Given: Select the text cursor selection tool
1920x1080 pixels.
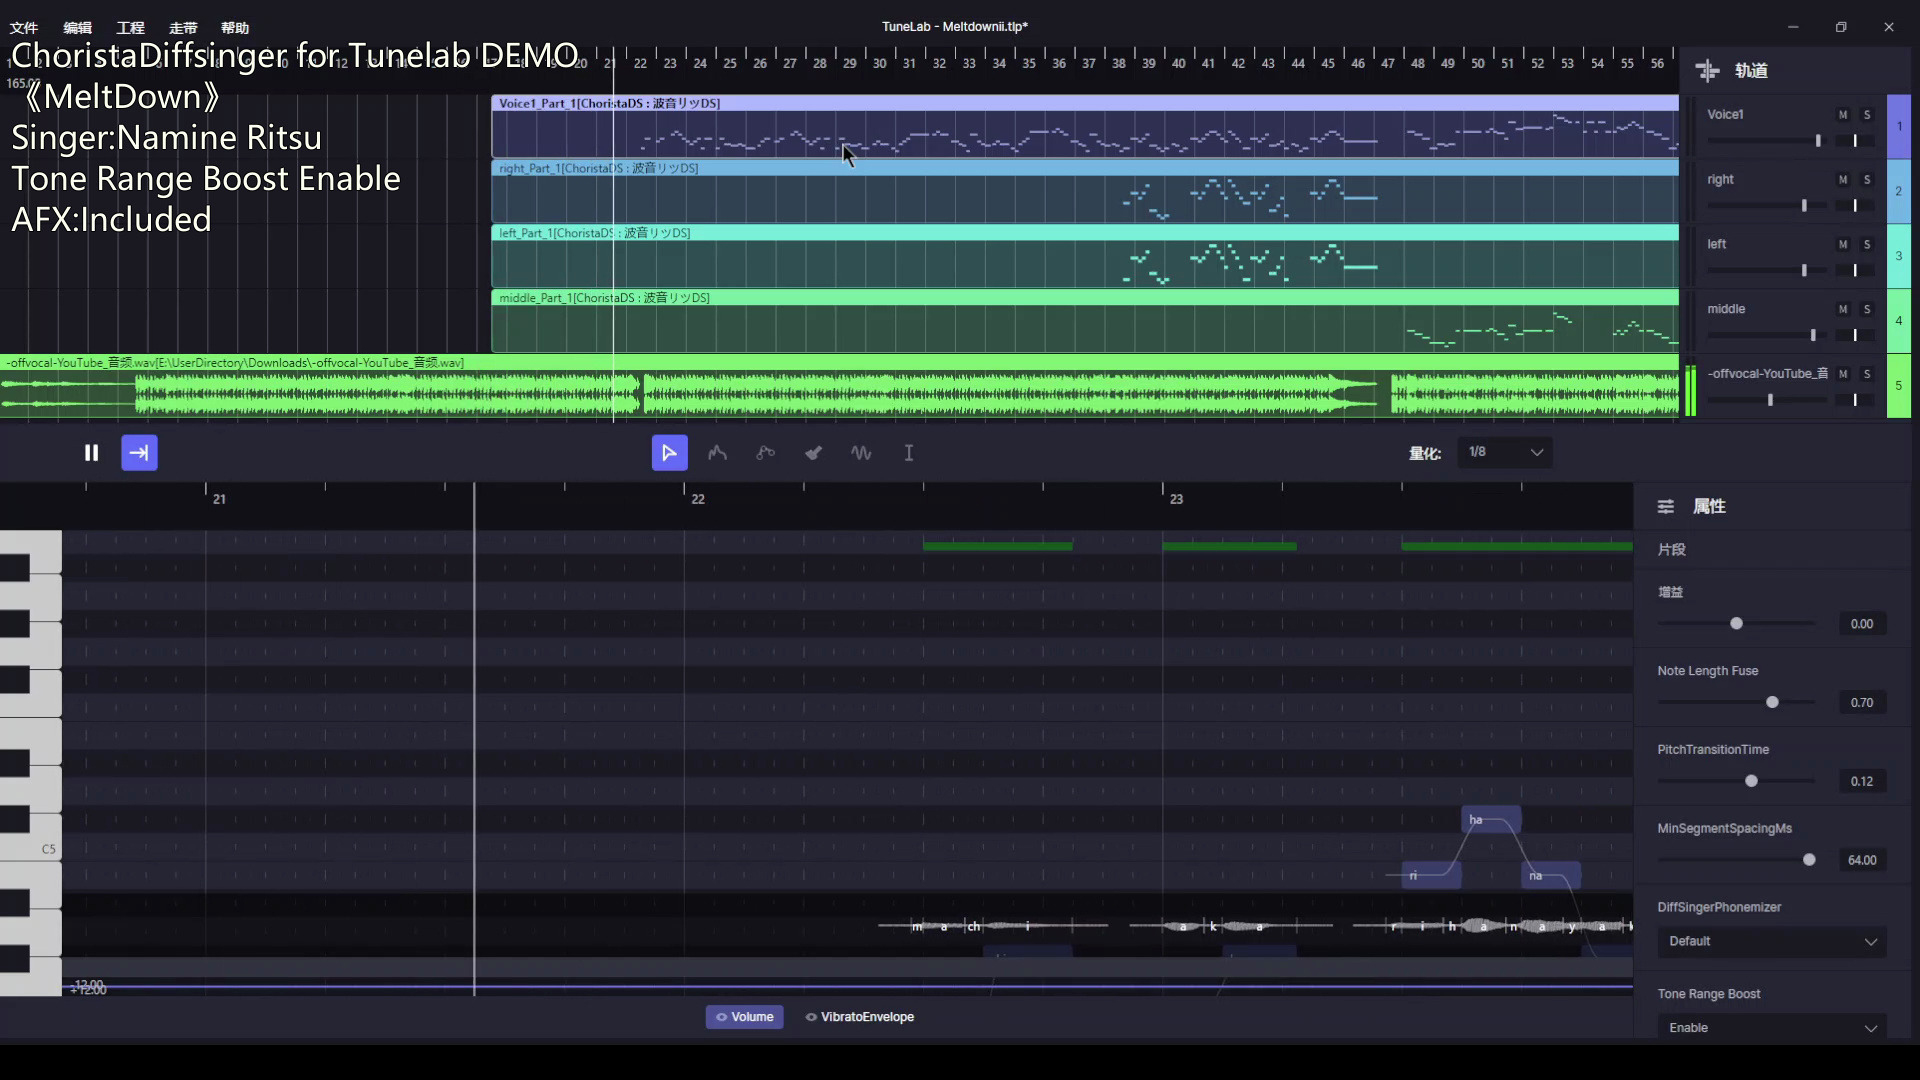Looking at the screenshot, I should click(909, 453).
